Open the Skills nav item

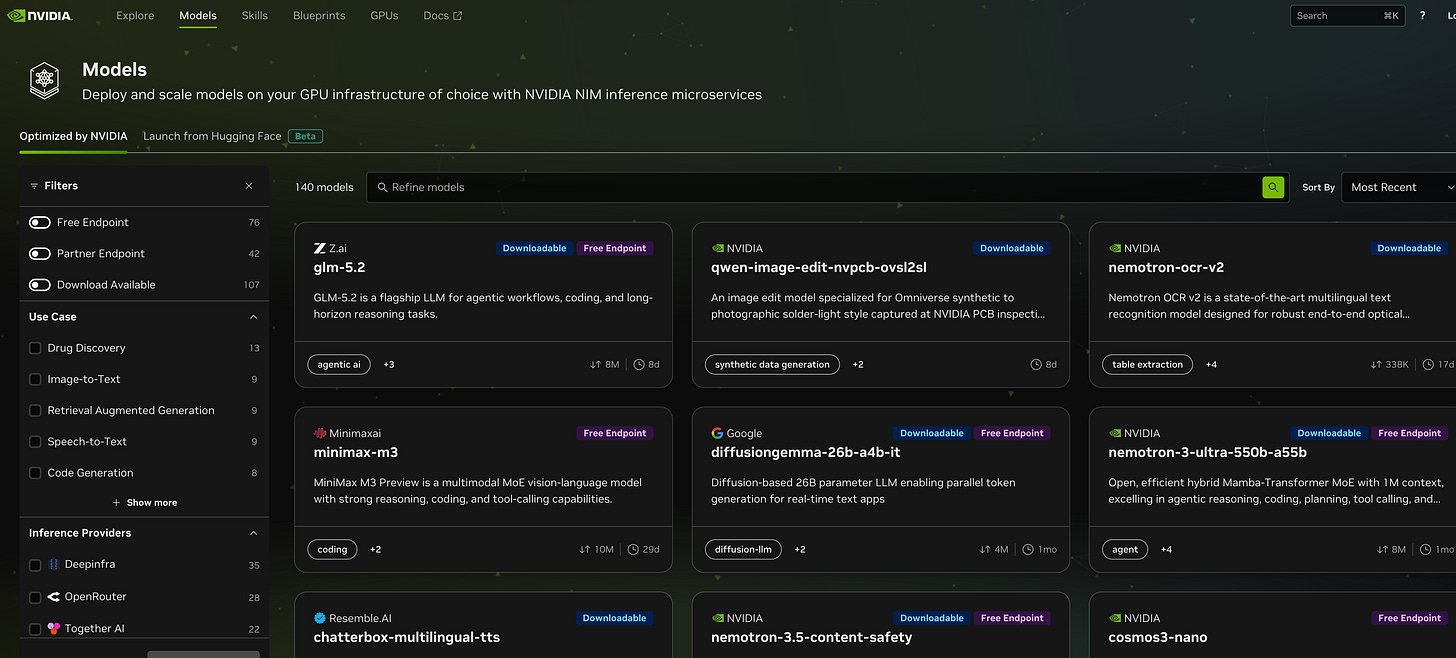[255, 16]
